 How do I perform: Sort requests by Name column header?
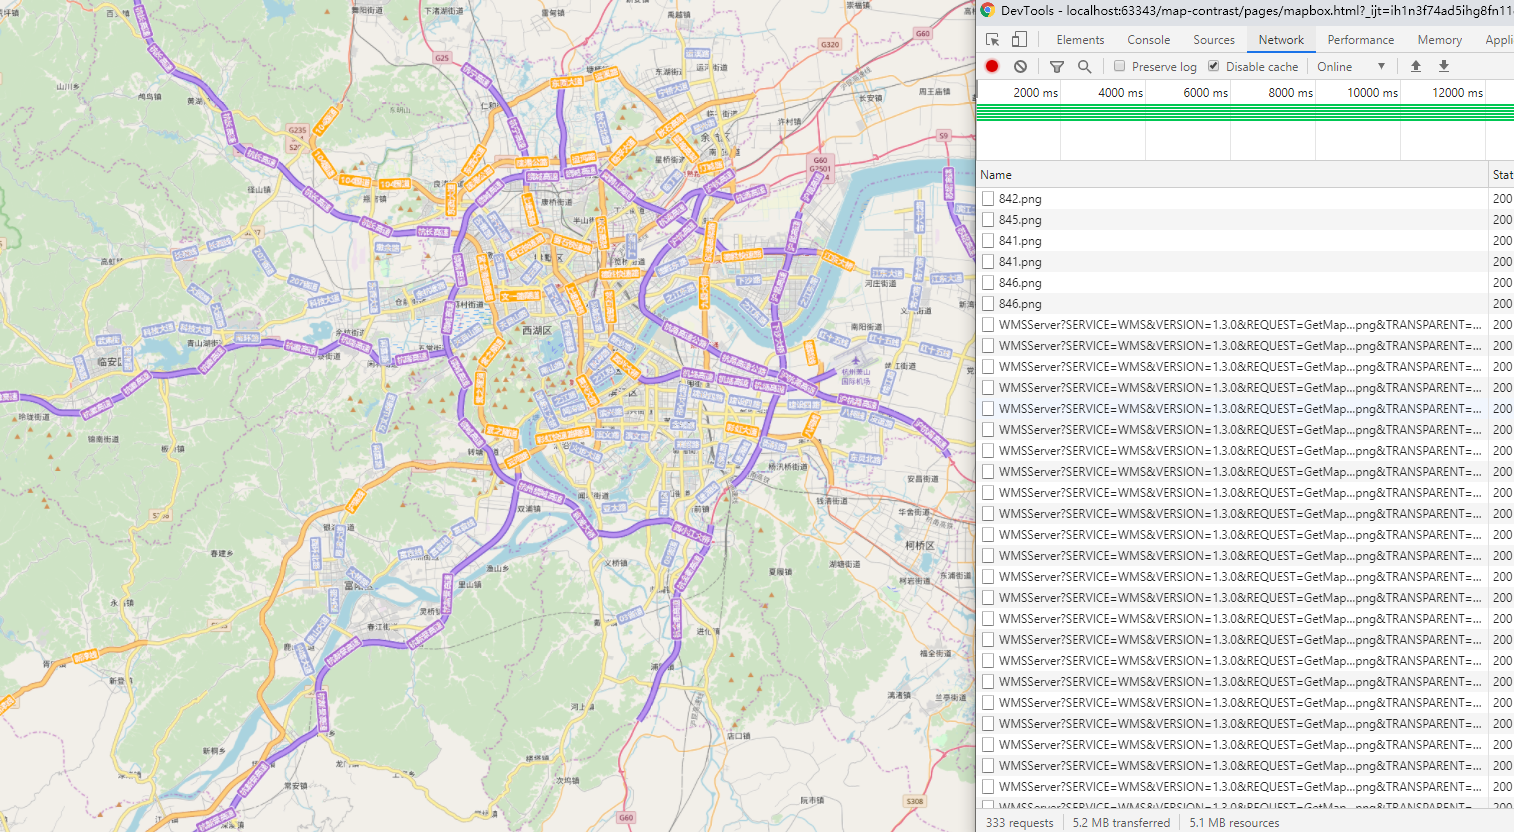click(996, 175)
